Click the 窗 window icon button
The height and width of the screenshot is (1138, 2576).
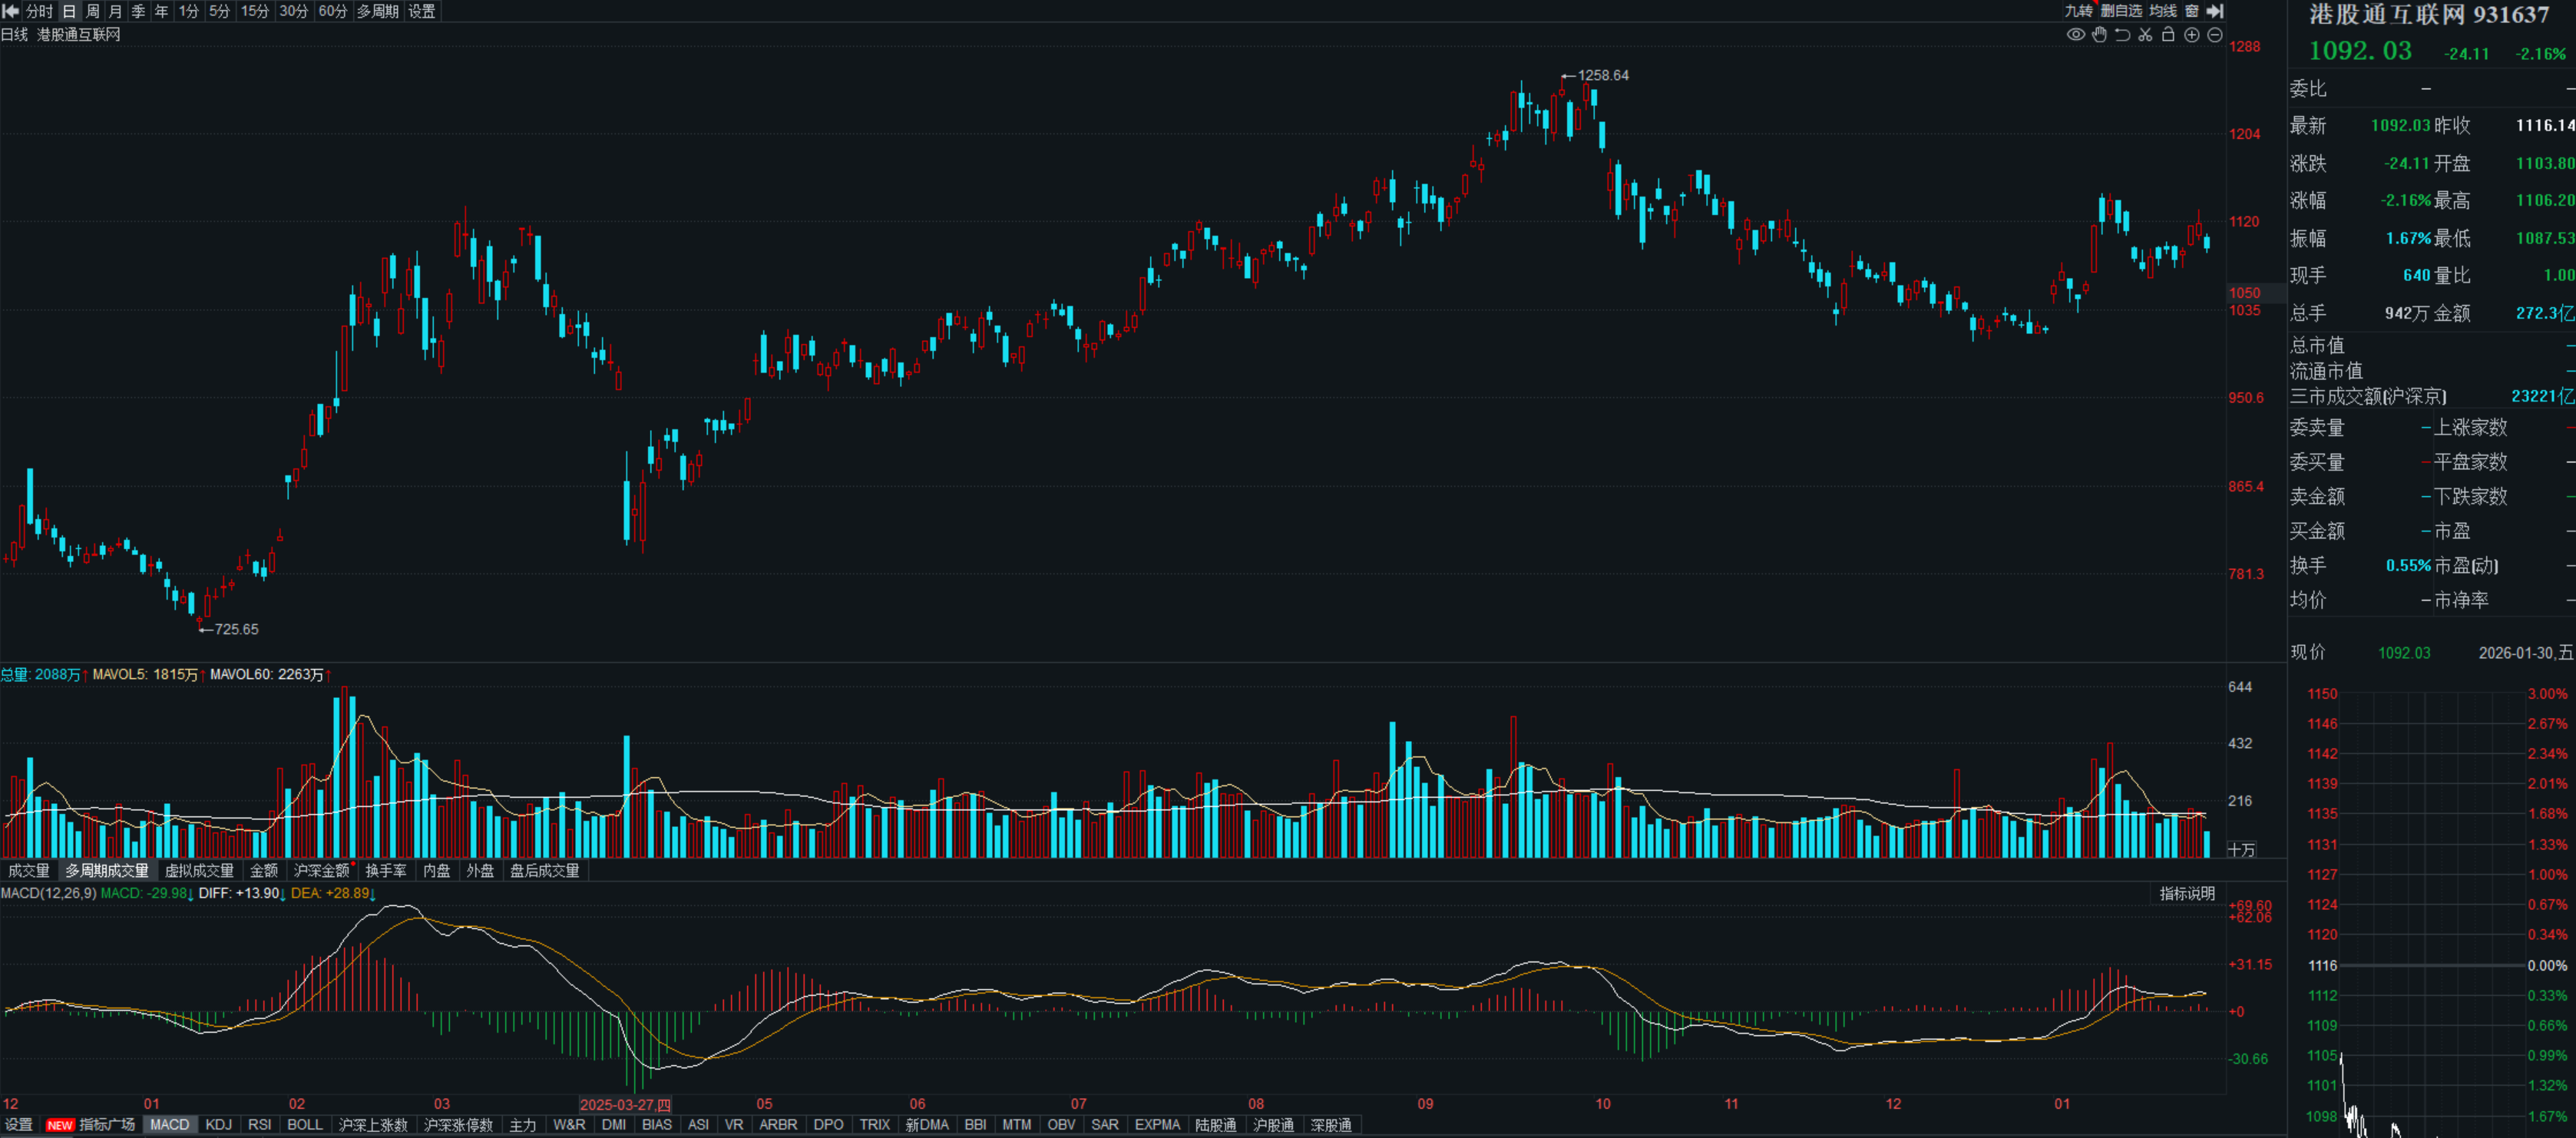[x=2192, y=11]
